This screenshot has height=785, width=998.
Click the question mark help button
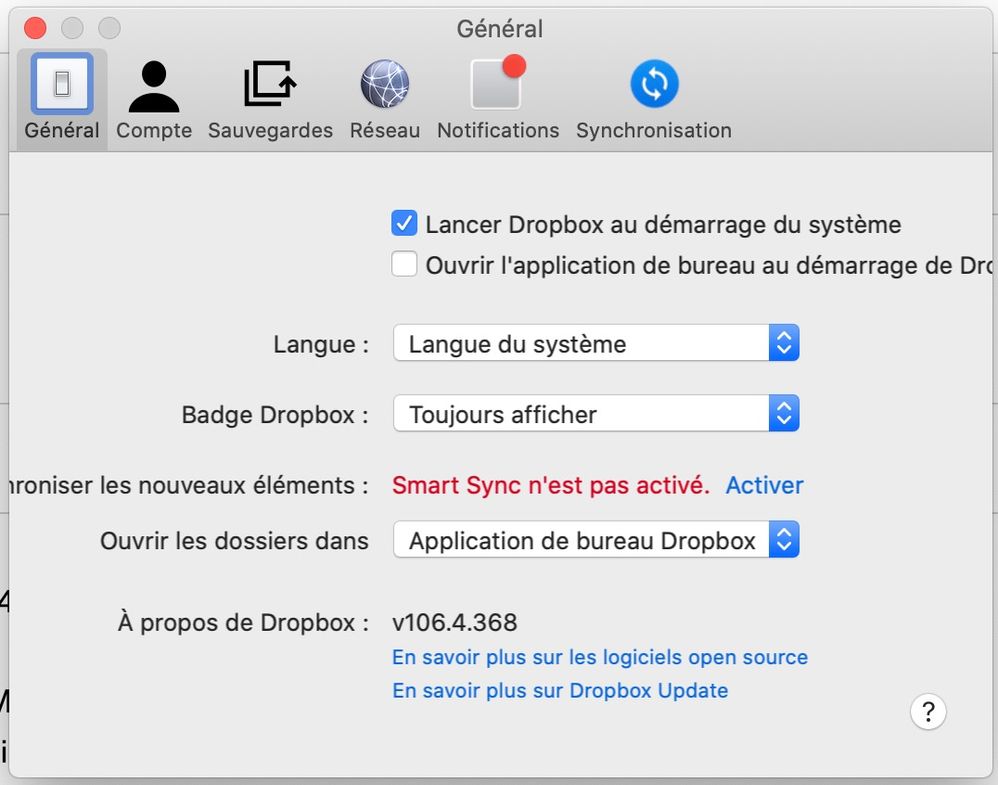click(x=928, y=712)
